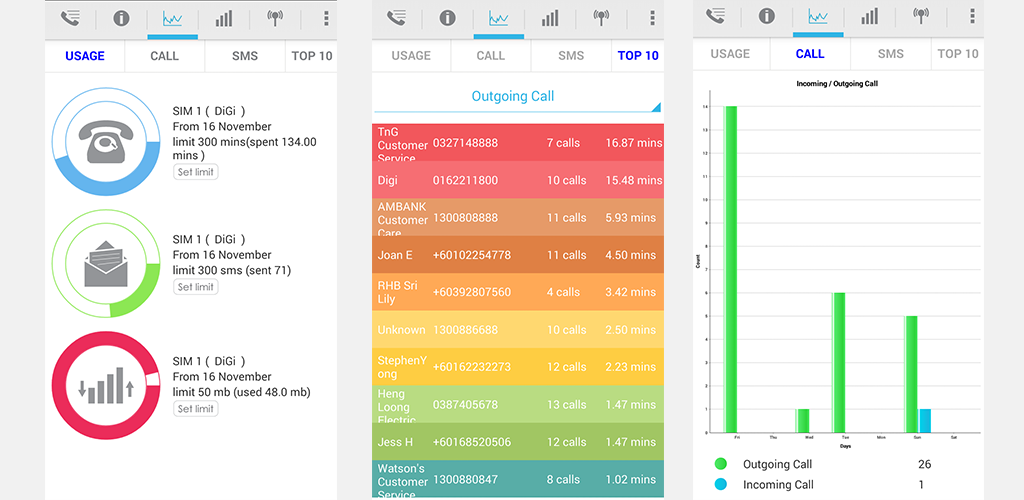The image size is (1024, 500).
Task: Click 'limit 300 sms (sent 71)' text
Action: coord(232,270)
